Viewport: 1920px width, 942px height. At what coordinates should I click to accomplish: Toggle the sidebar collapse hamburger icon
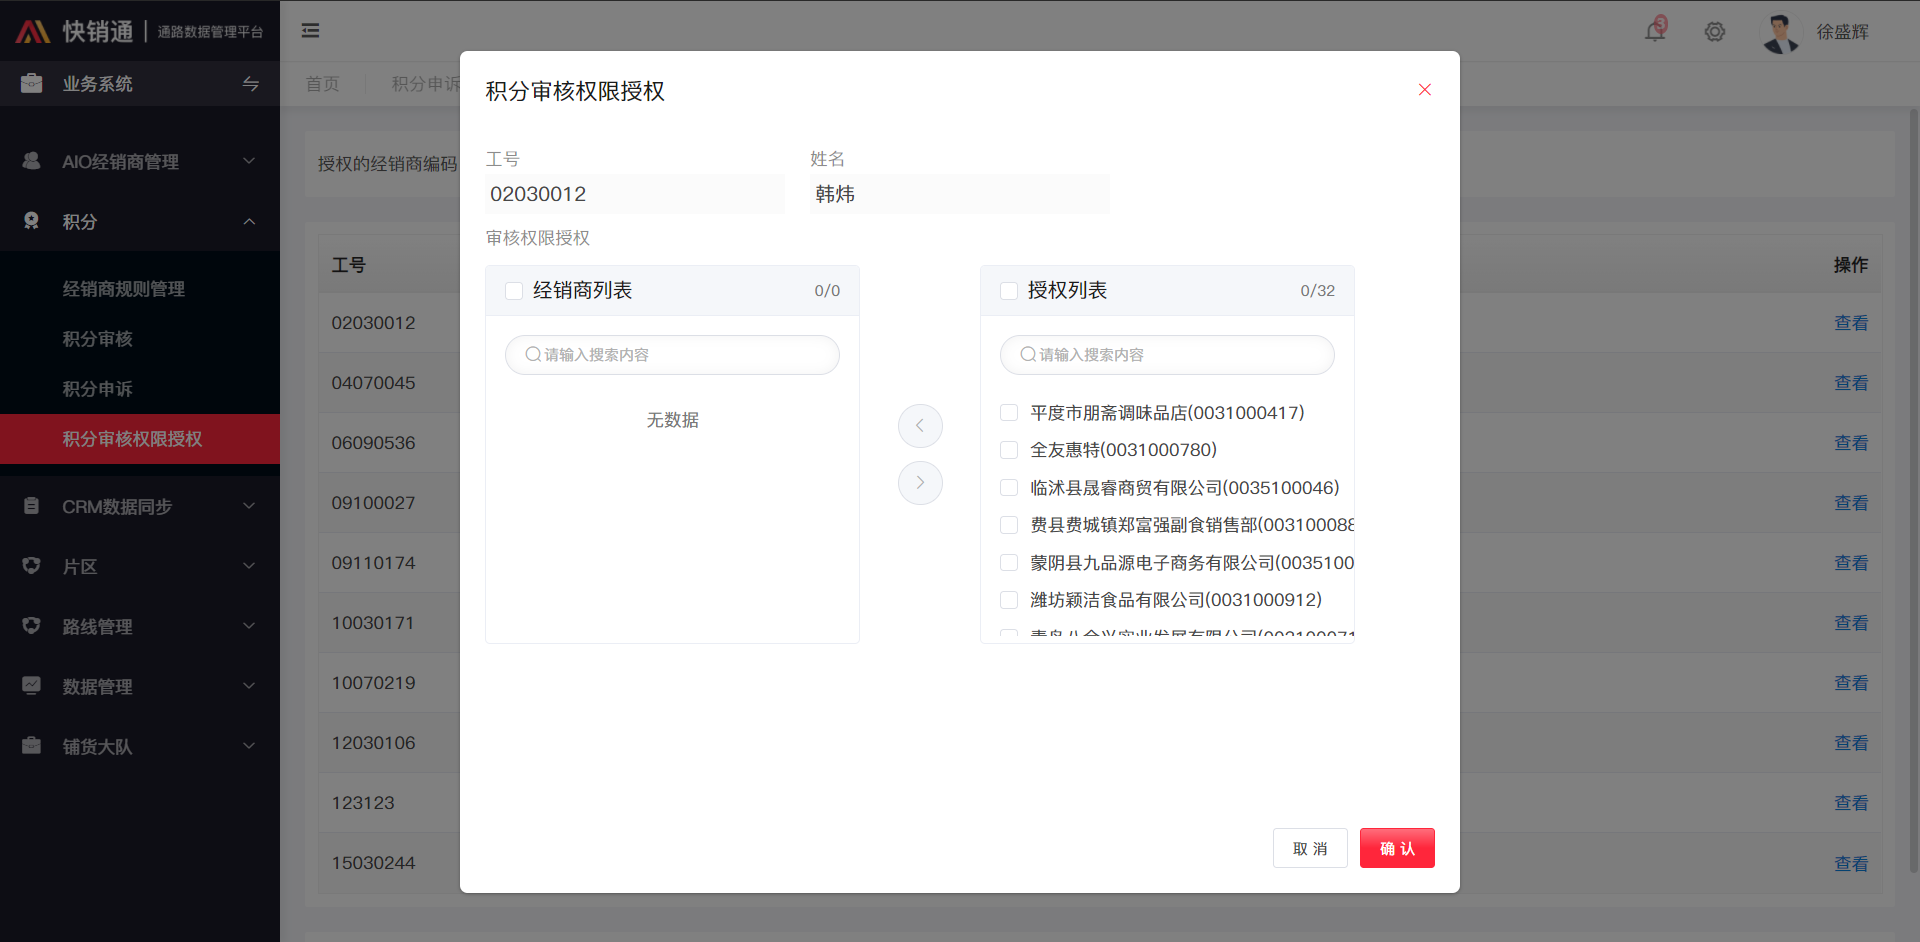(311, 31)
